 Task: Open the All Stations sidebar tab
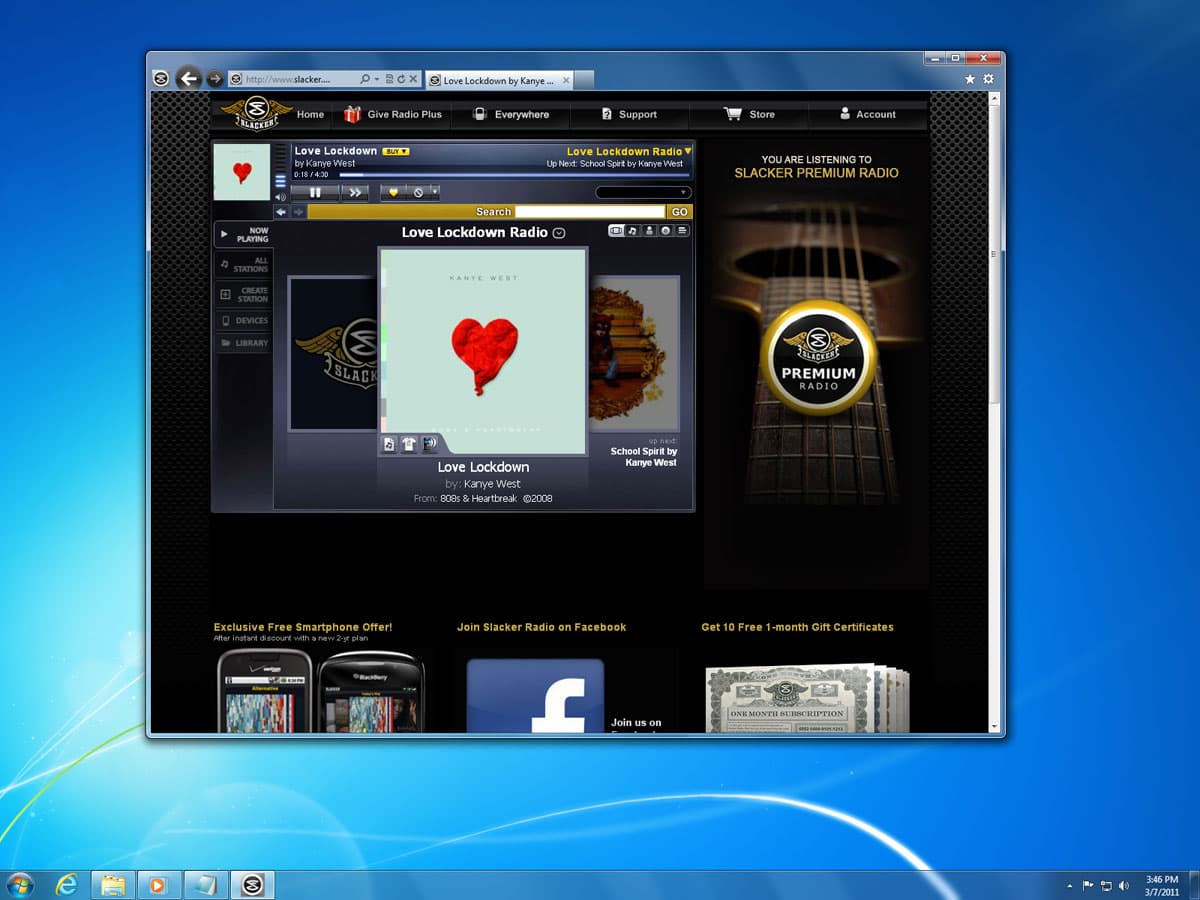(x=243, y=265)
